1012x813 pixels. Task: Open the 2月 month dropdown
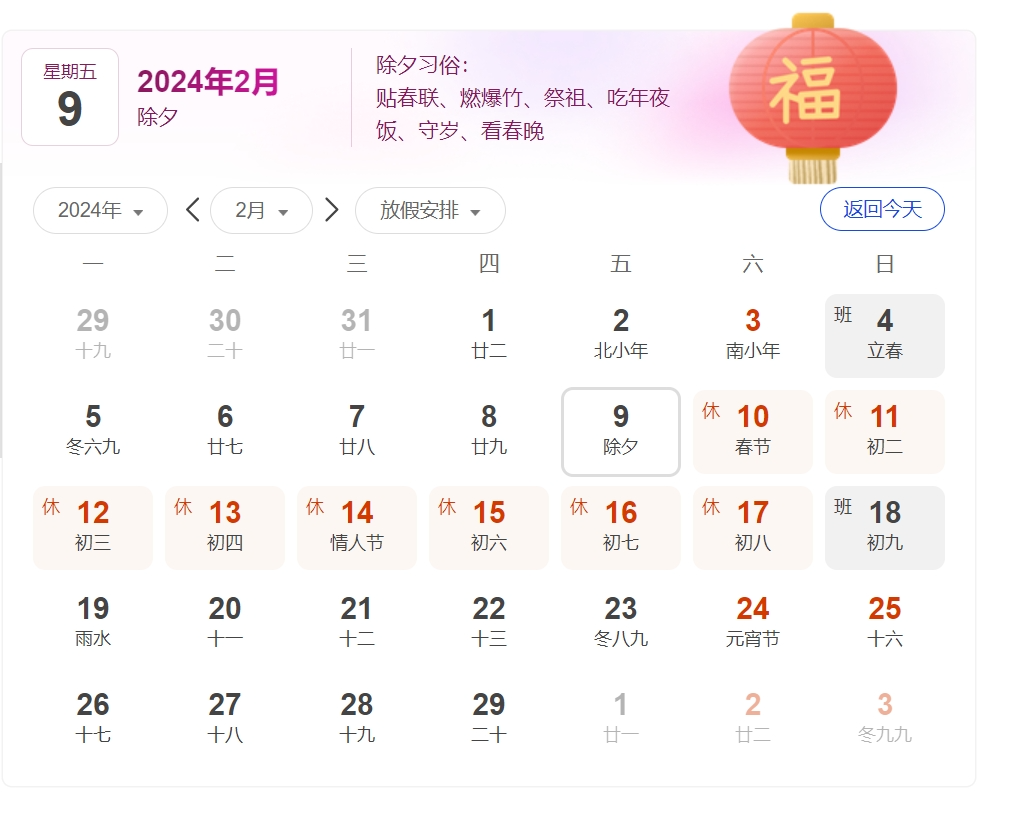[x=261, y=210]
